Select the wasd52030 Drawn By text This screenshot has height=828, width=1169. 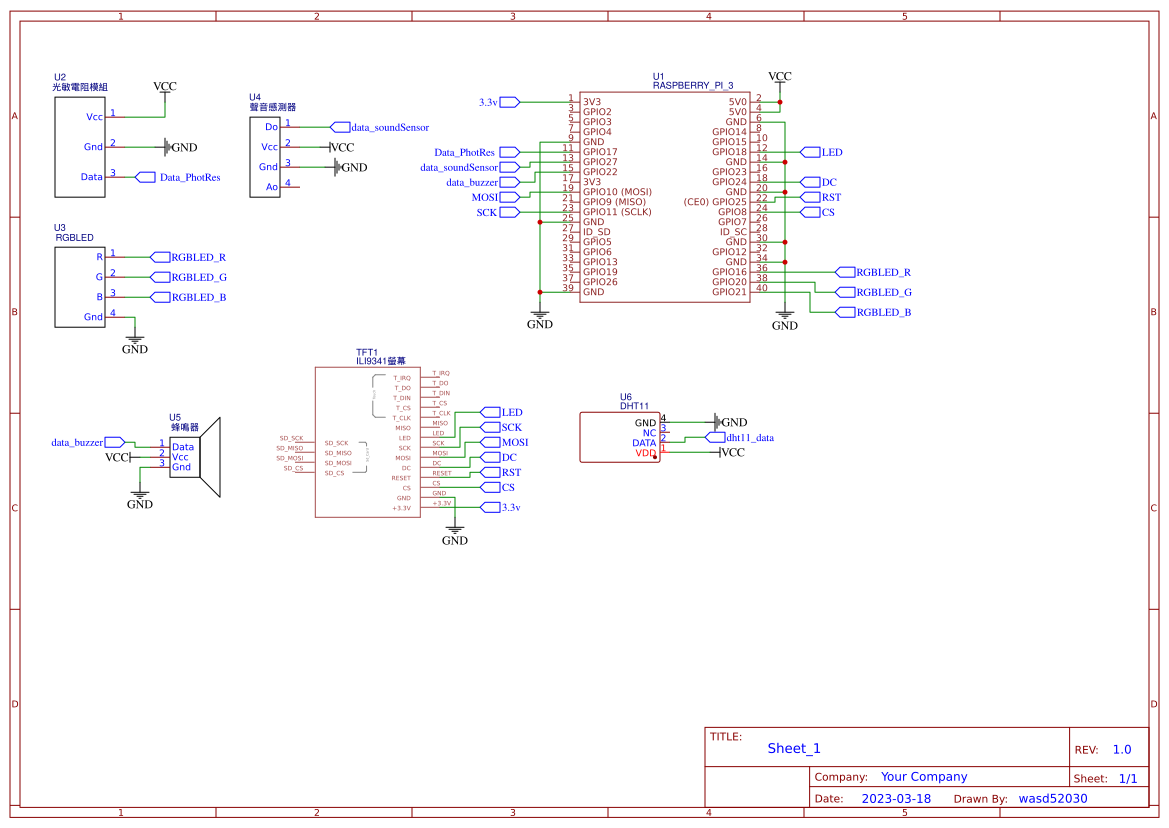pyautogui.click(x=1053, y=798)
